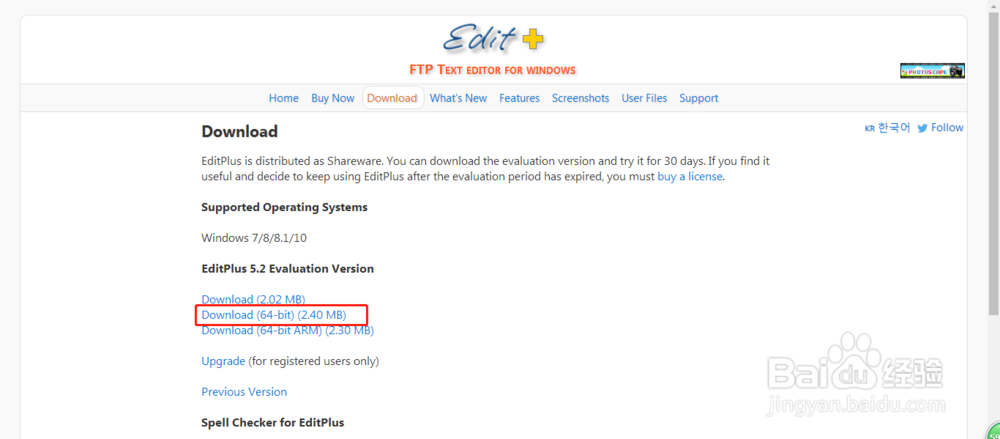The image size is (1000, 439).
Task: Download the 64-bit ARM 2.30 MB installer
Action: point(288,331)
